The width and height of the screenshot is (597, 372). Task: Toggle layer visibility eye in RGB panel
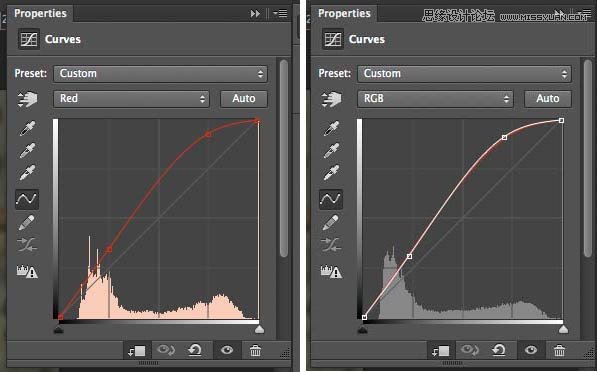point(531,350)
